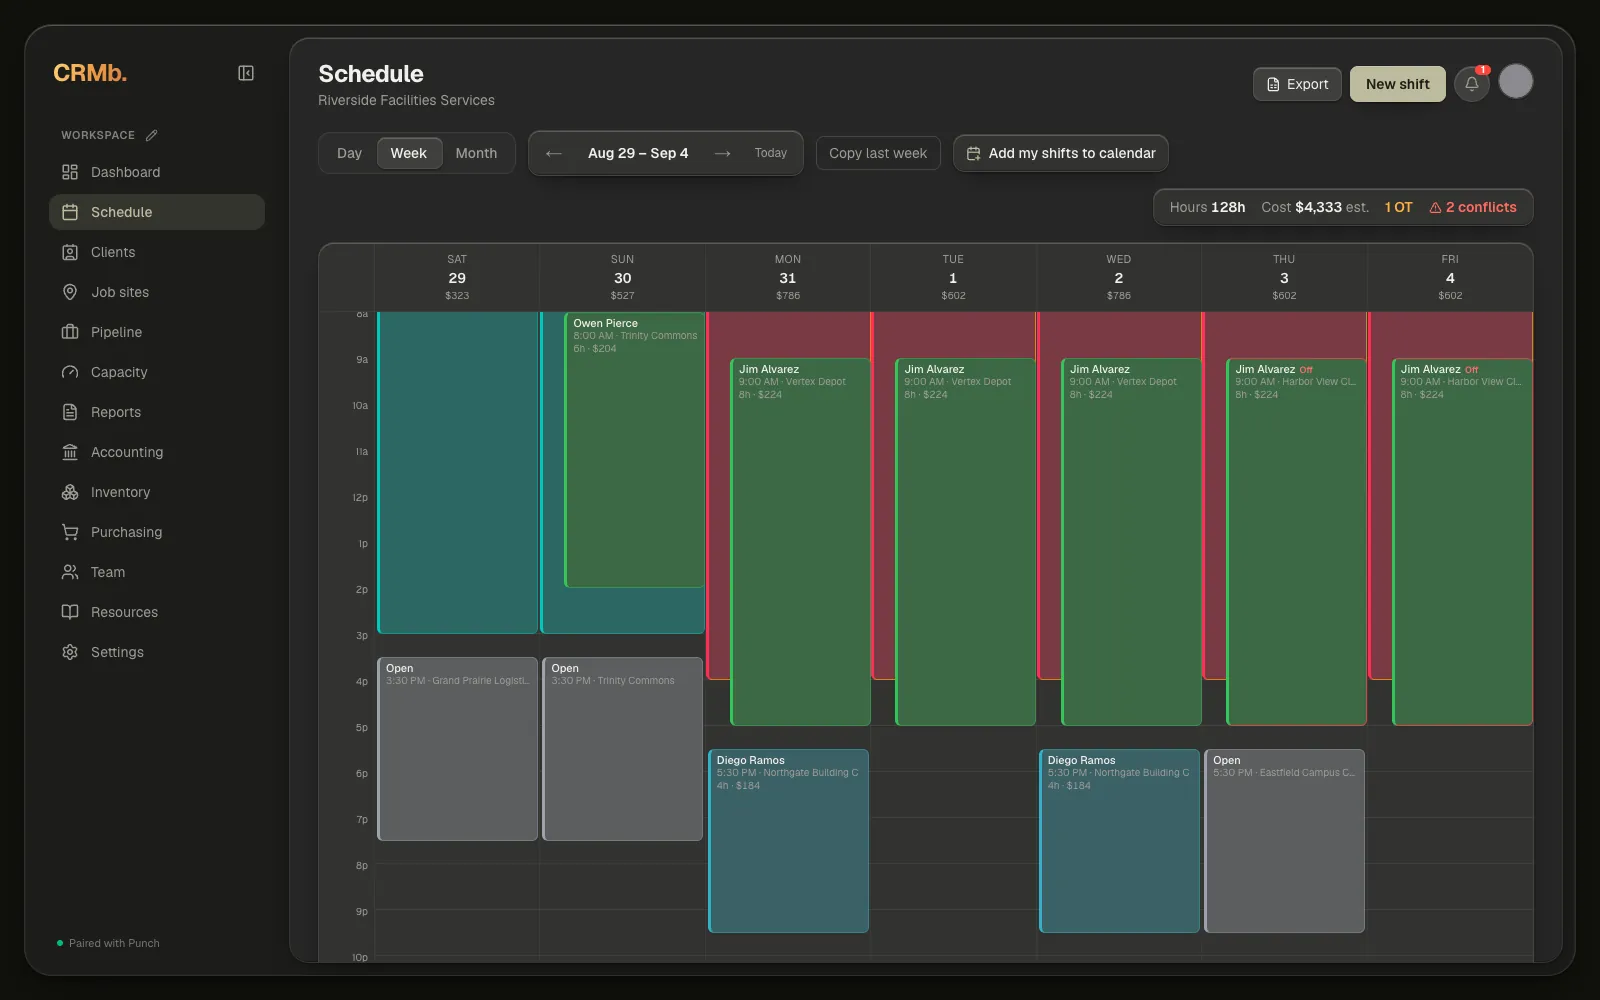The image size is (1600, 1000).
Task: Open Team in sidebar
Action: 157,572
